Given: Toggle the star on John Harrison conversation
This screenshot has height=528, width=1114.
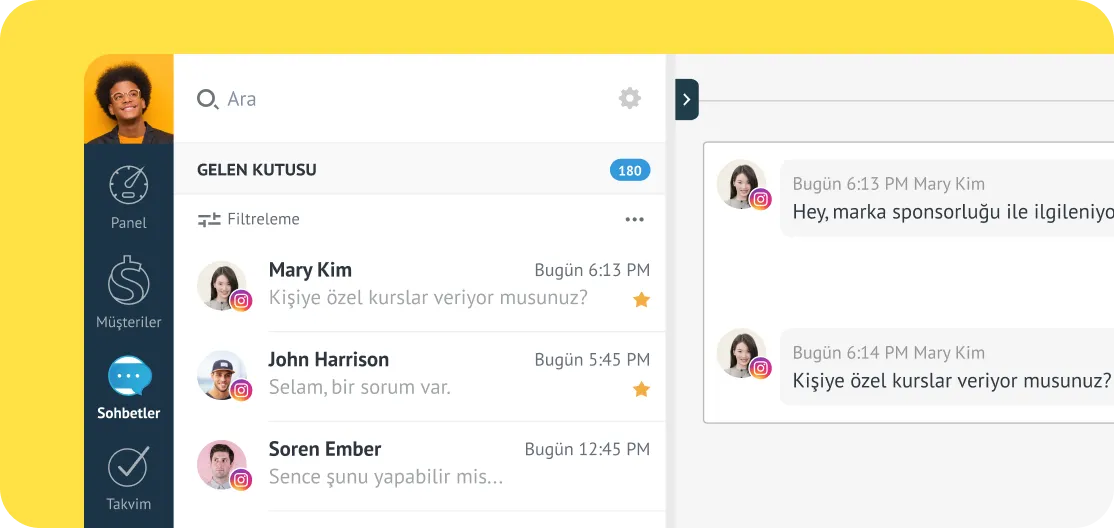Looking at the screenshot, I should [x=641, y=389].
